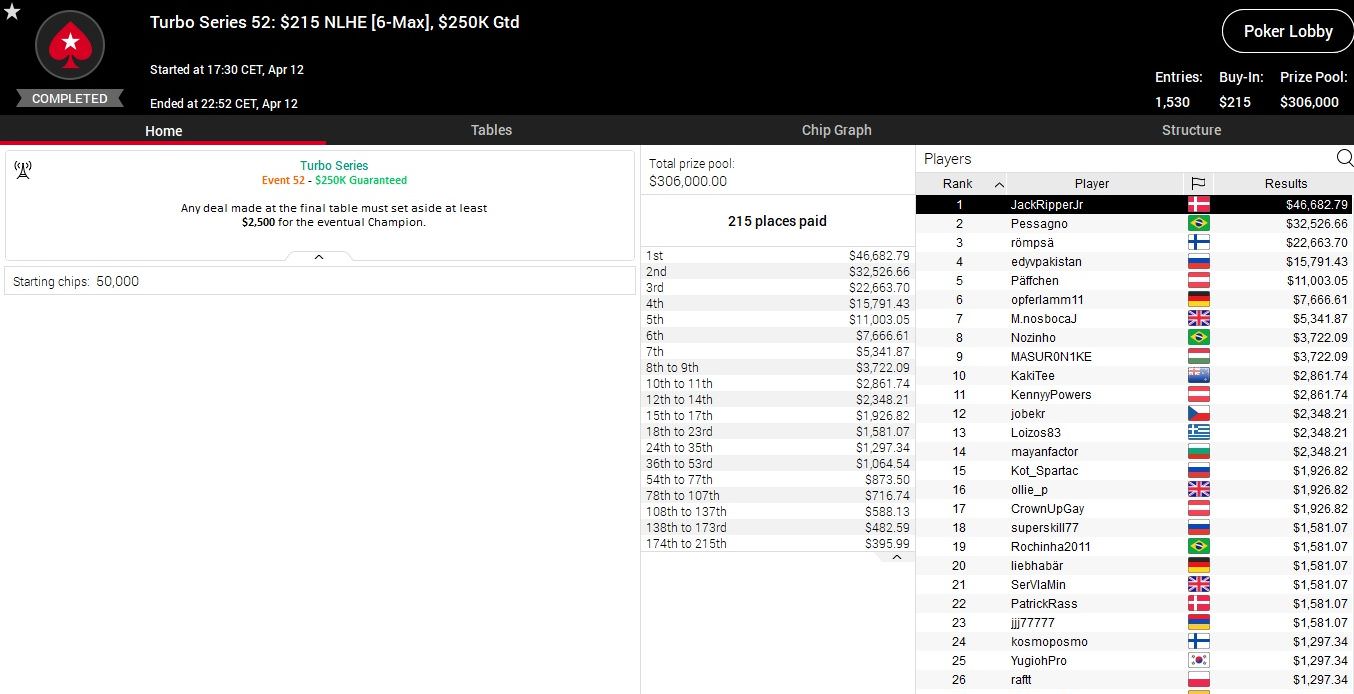Click the Denmark flag beside JackRipperJr
The height and width of the screenshot is (694, 1354).
point(1197,205)
